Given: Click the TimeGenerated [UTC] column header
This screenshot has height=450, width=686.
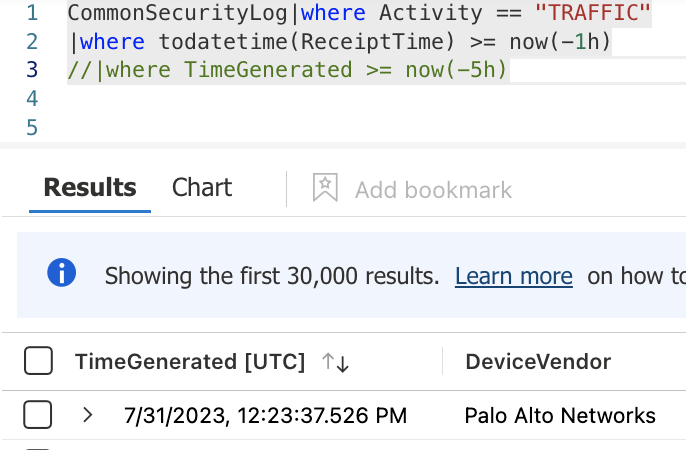Looking at the screenshot, I should click(189, 362).
